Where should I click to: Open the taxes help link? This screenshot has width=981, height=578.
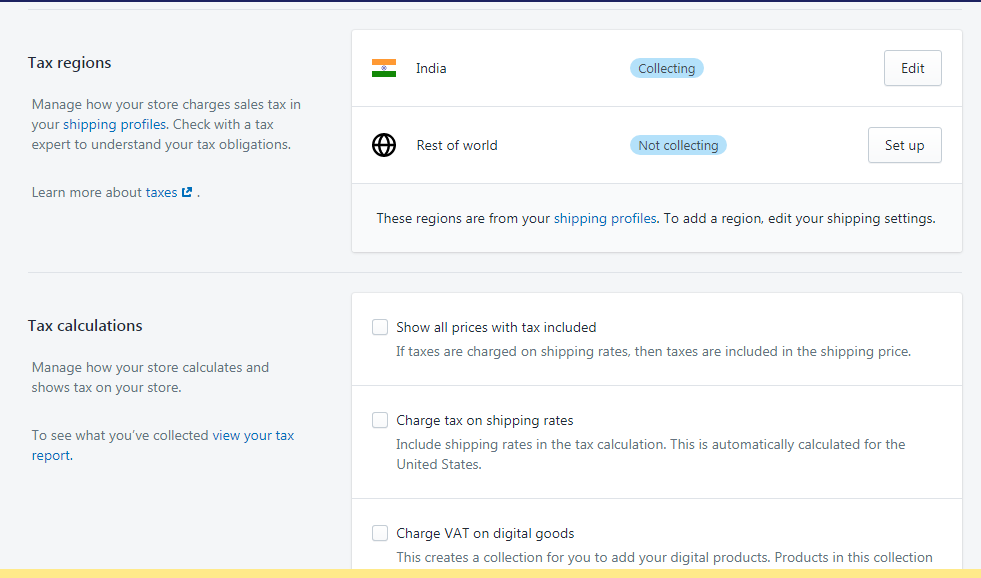coord(161,192)
